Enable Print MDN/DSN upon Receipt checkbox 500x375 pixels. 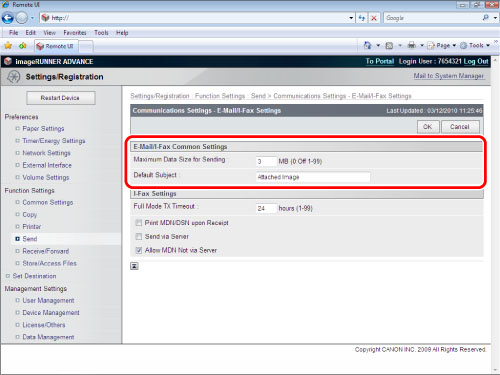point(138,223)
